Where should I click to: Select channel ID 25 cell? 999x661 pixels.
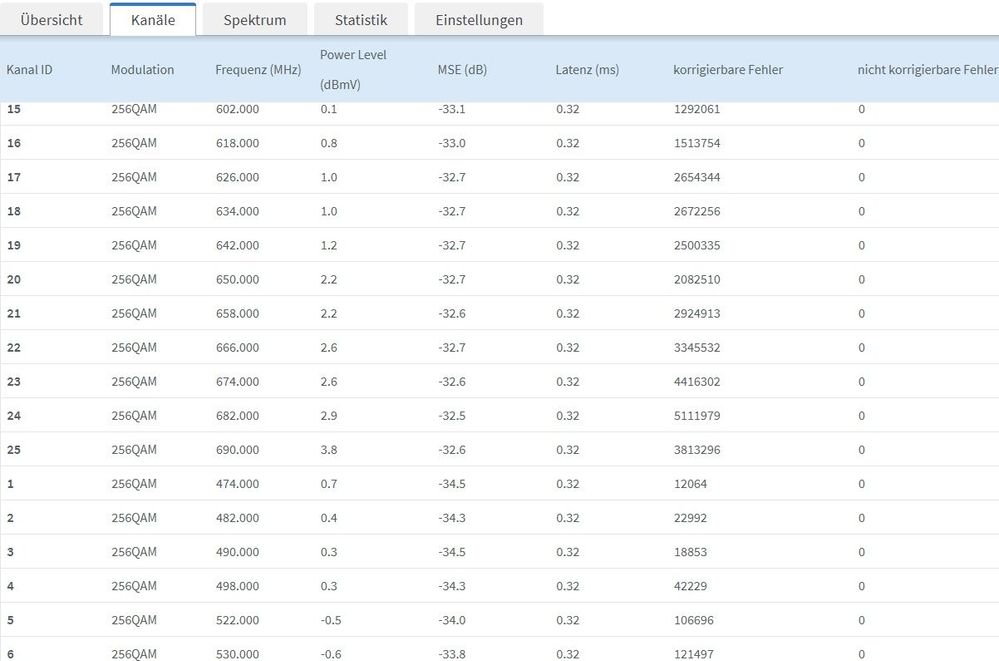pyautogui.click(x=14, y=450)
